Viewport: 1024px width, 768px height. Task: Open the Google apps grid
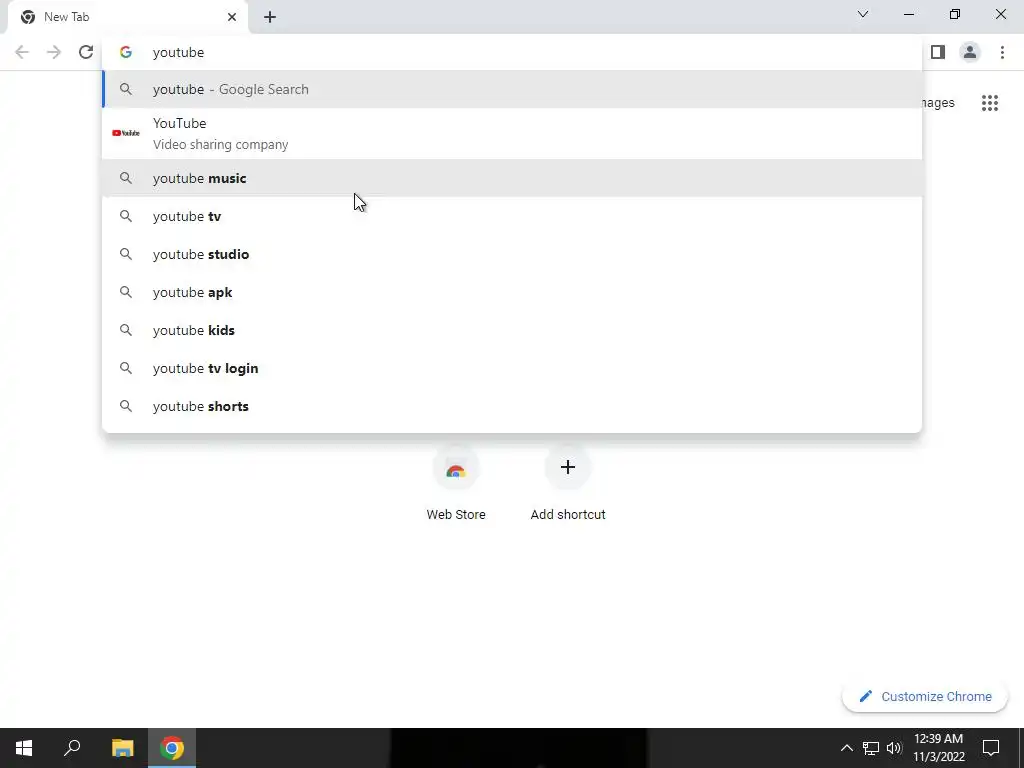point(989,103)
